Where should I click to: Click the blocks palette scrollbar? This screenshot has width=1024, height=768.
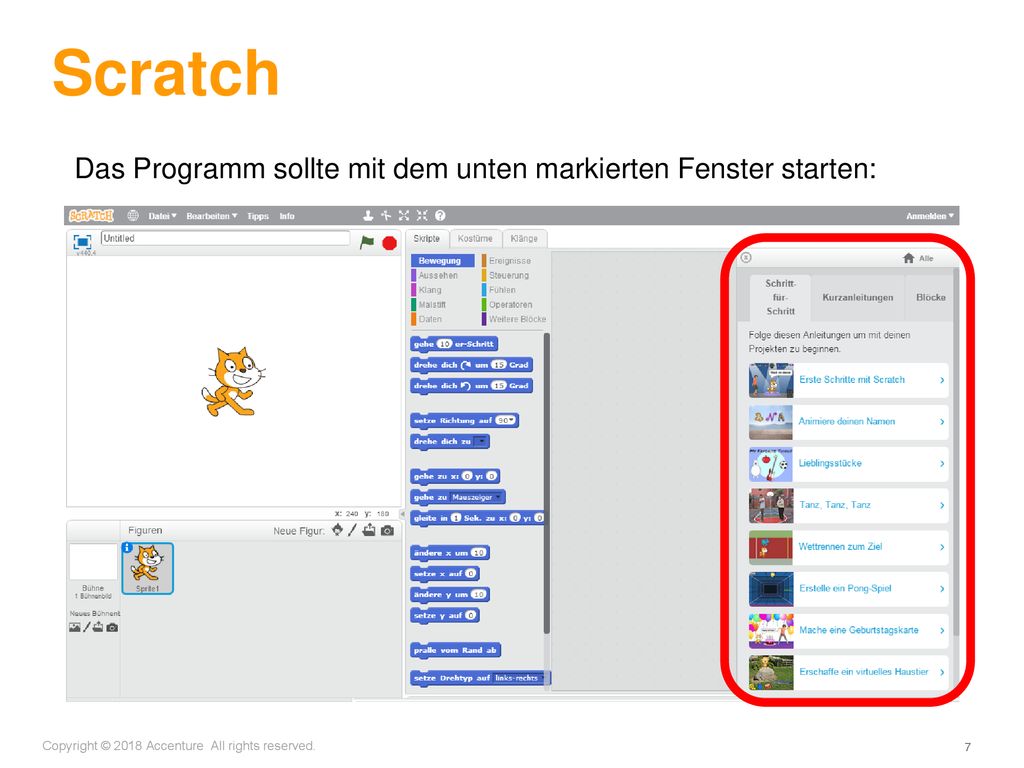pyautogui.click(x=547, y=483)
